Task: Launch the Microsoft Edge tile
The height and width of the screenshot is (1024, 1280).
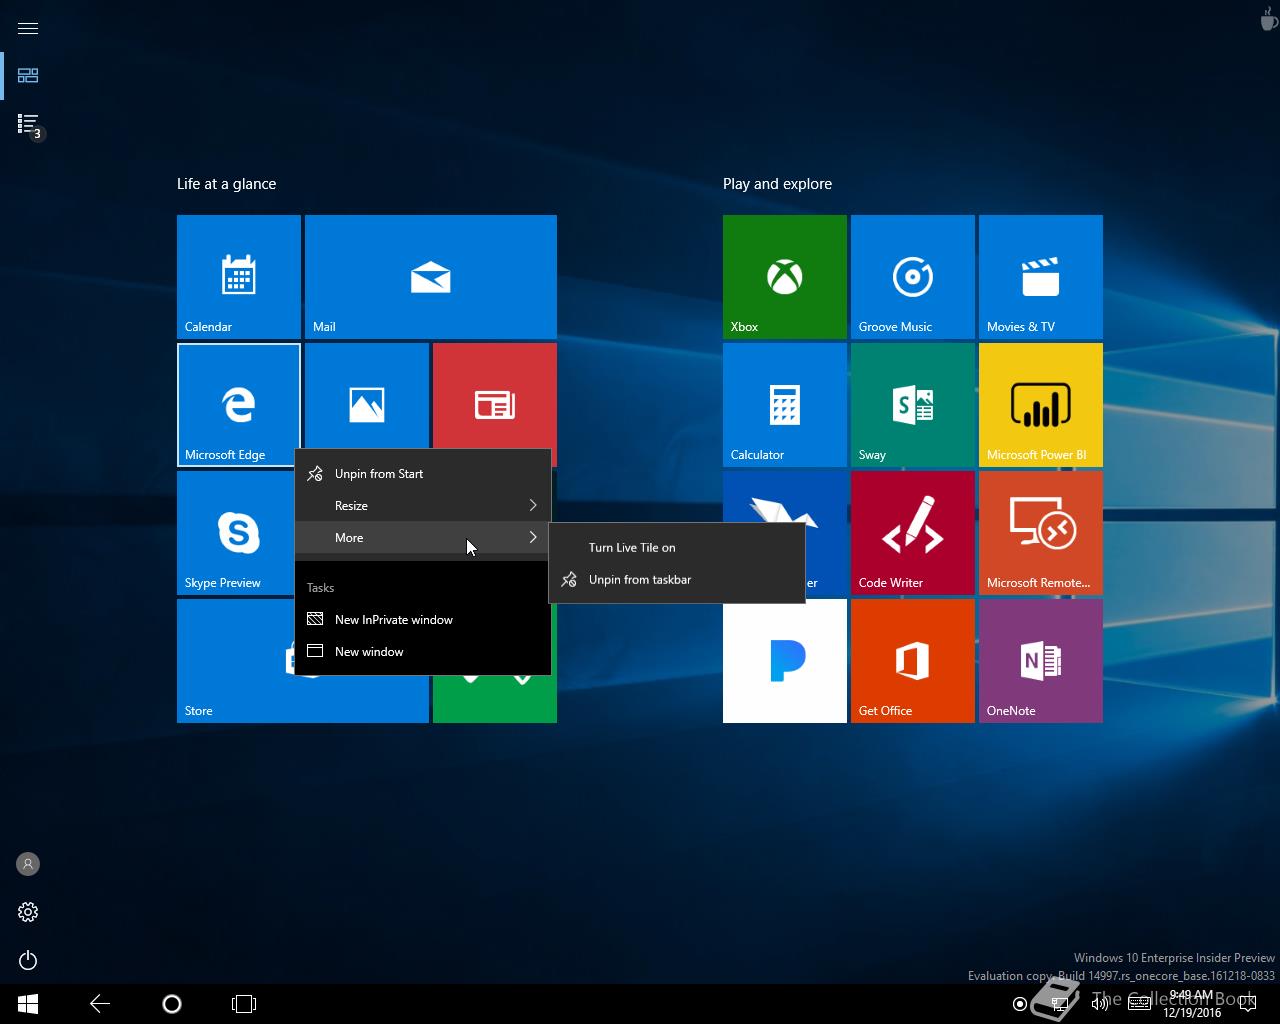Action: 239,405
